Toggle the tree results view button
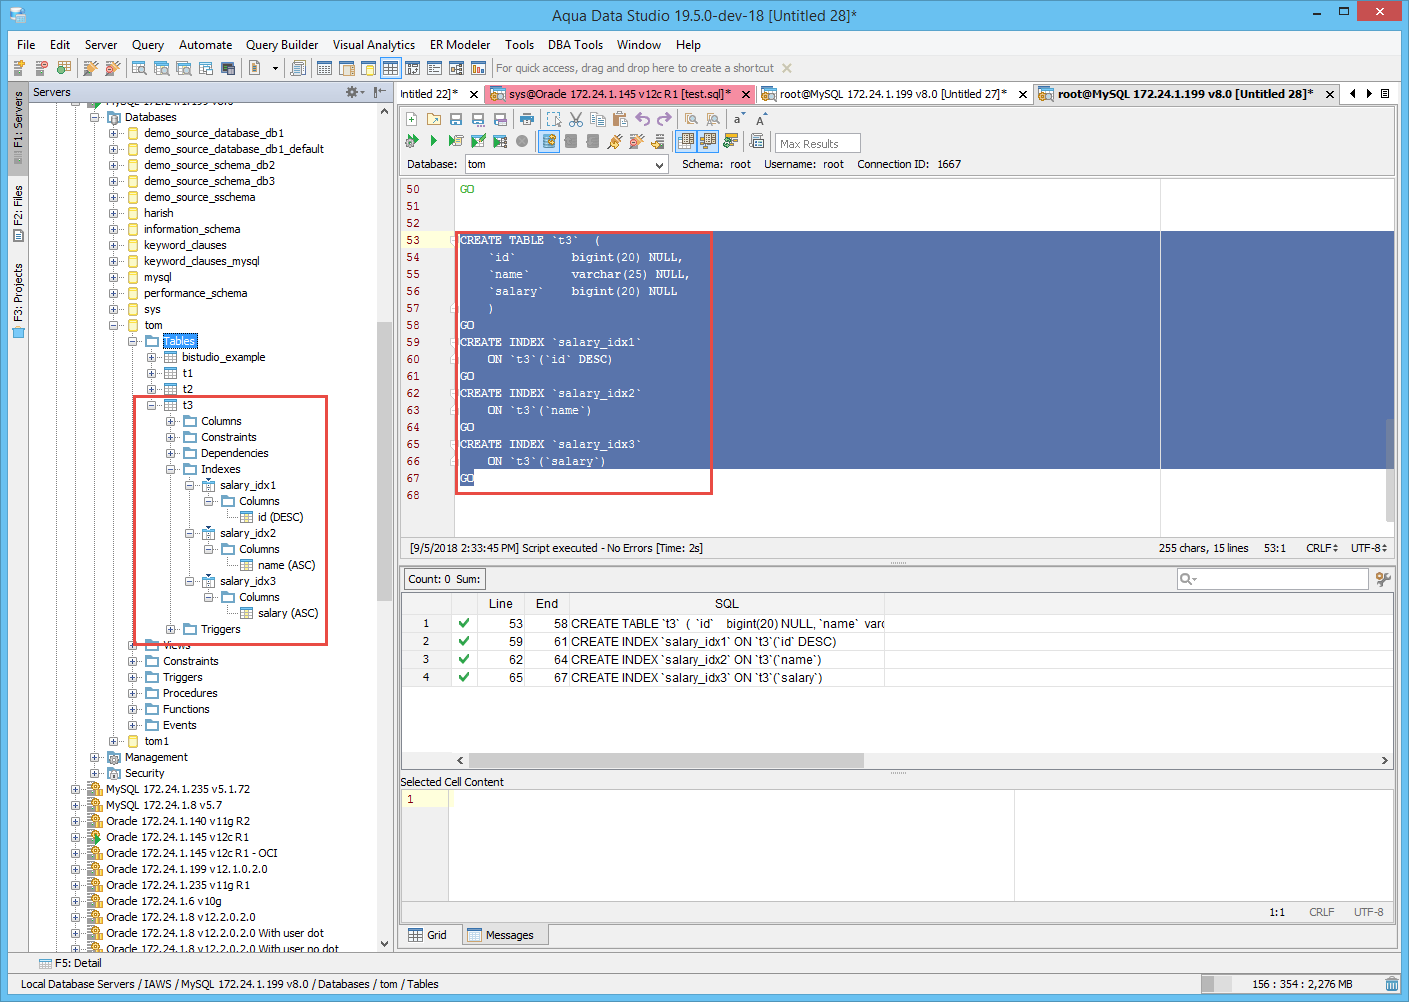Image resolution: width=1409 pixels, height=1002 pixels. (708, 141)
